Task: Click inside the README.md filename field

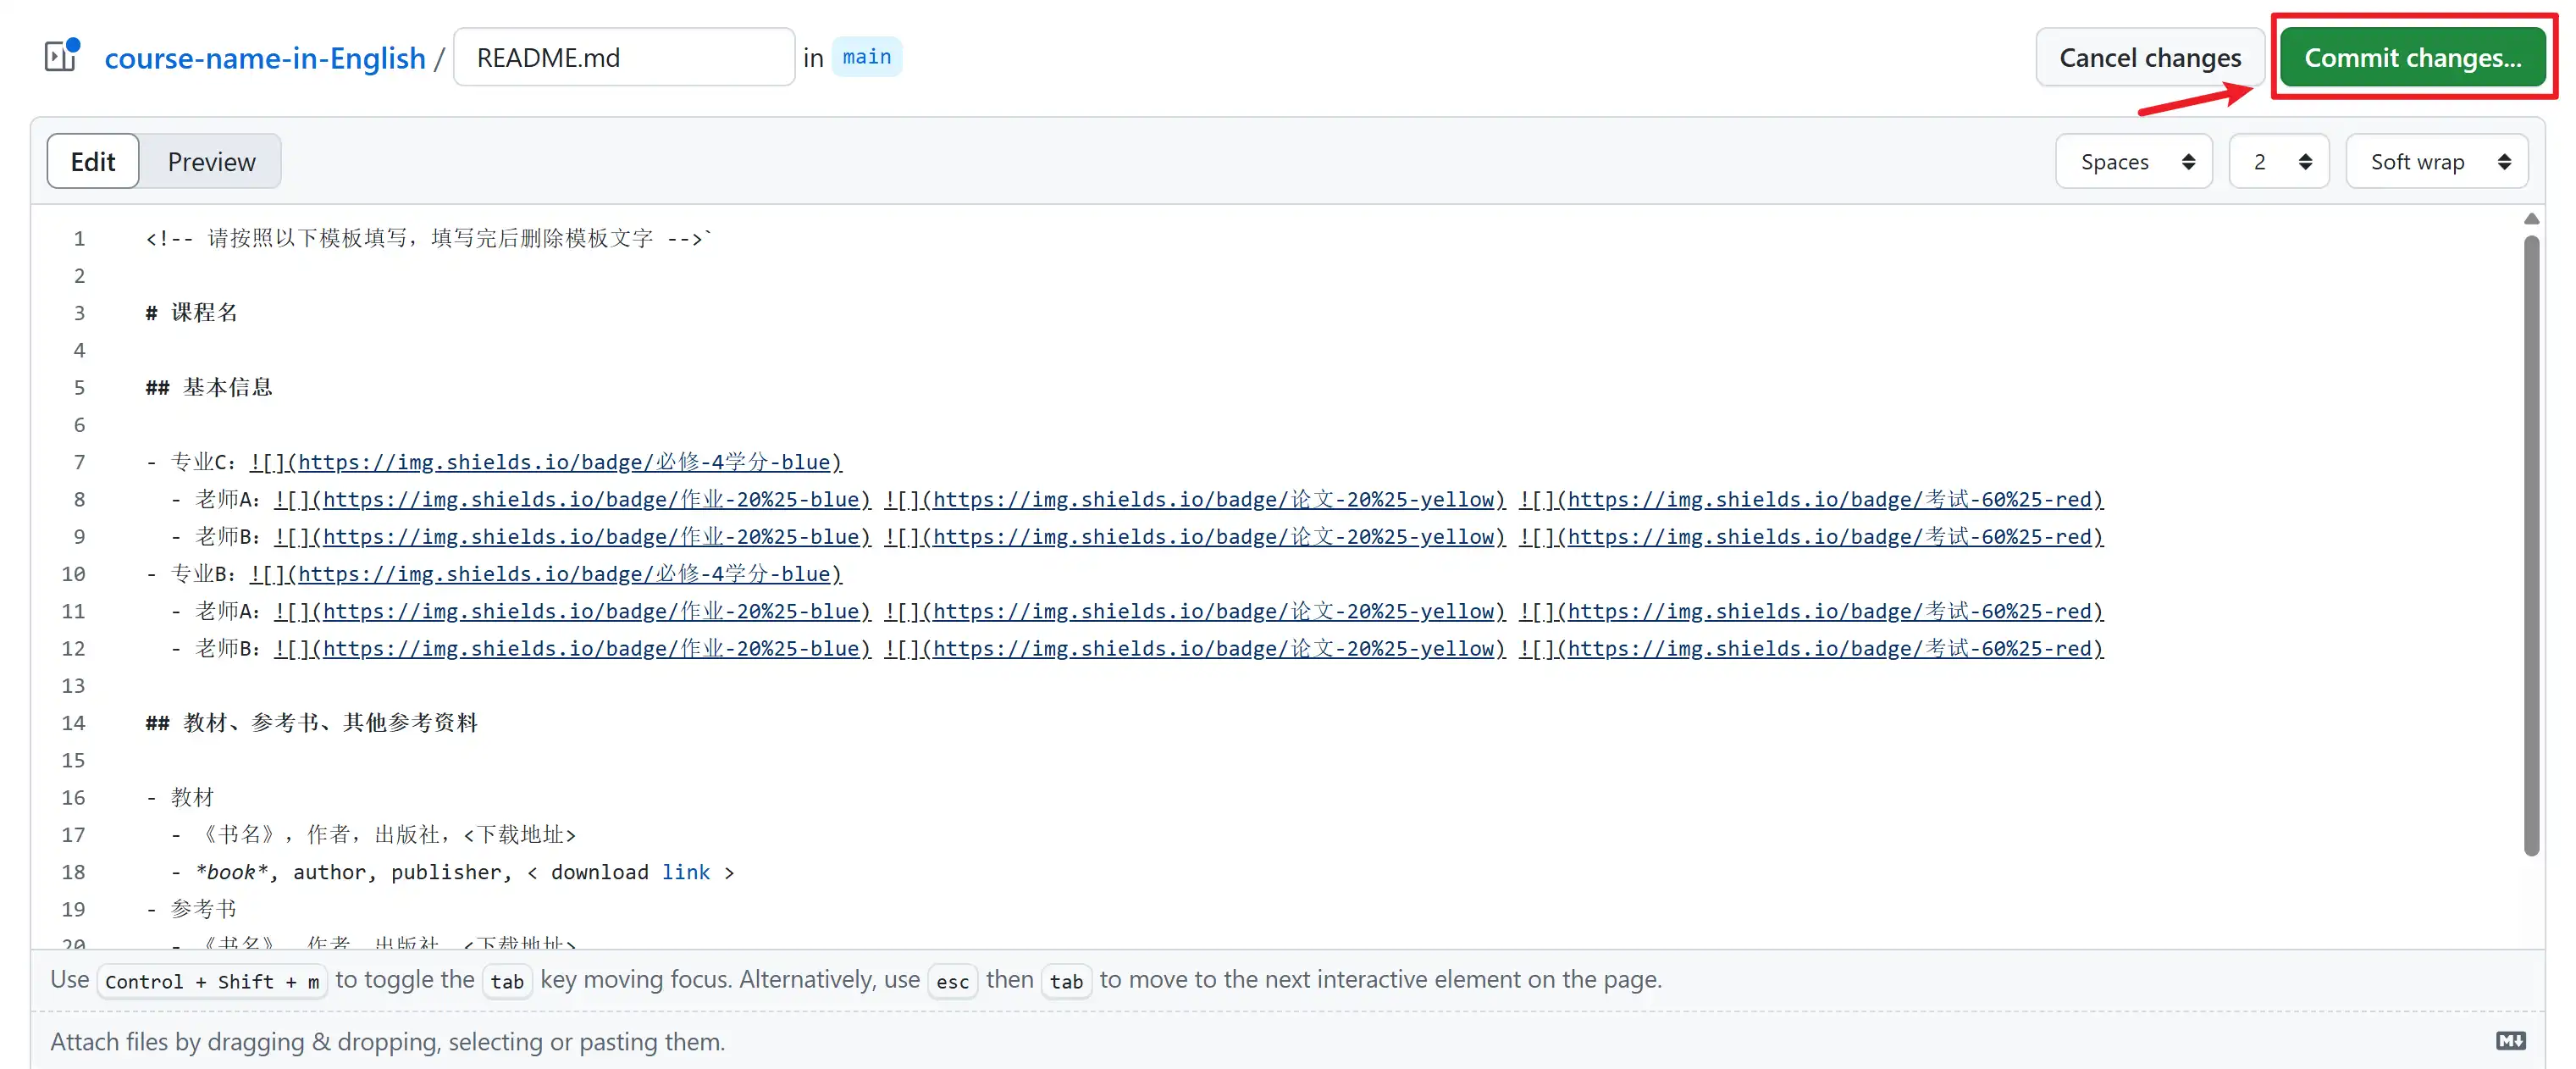Action: (622, 56)
